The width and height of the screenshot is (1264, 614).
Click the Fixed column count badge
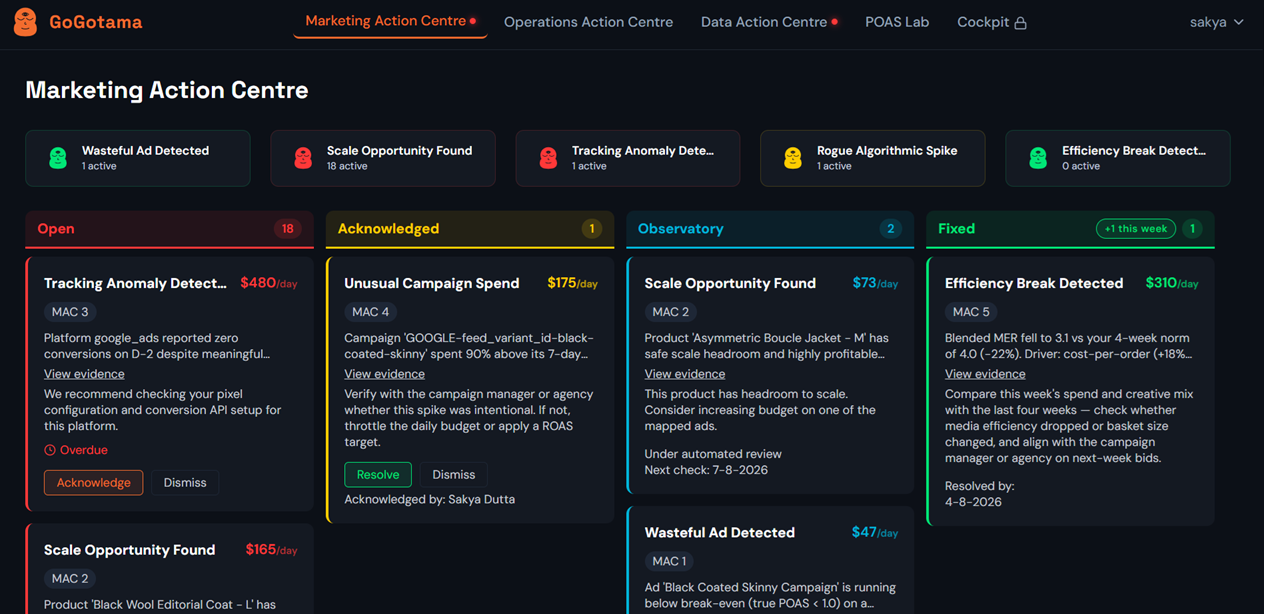click(x=1192, y=229)
